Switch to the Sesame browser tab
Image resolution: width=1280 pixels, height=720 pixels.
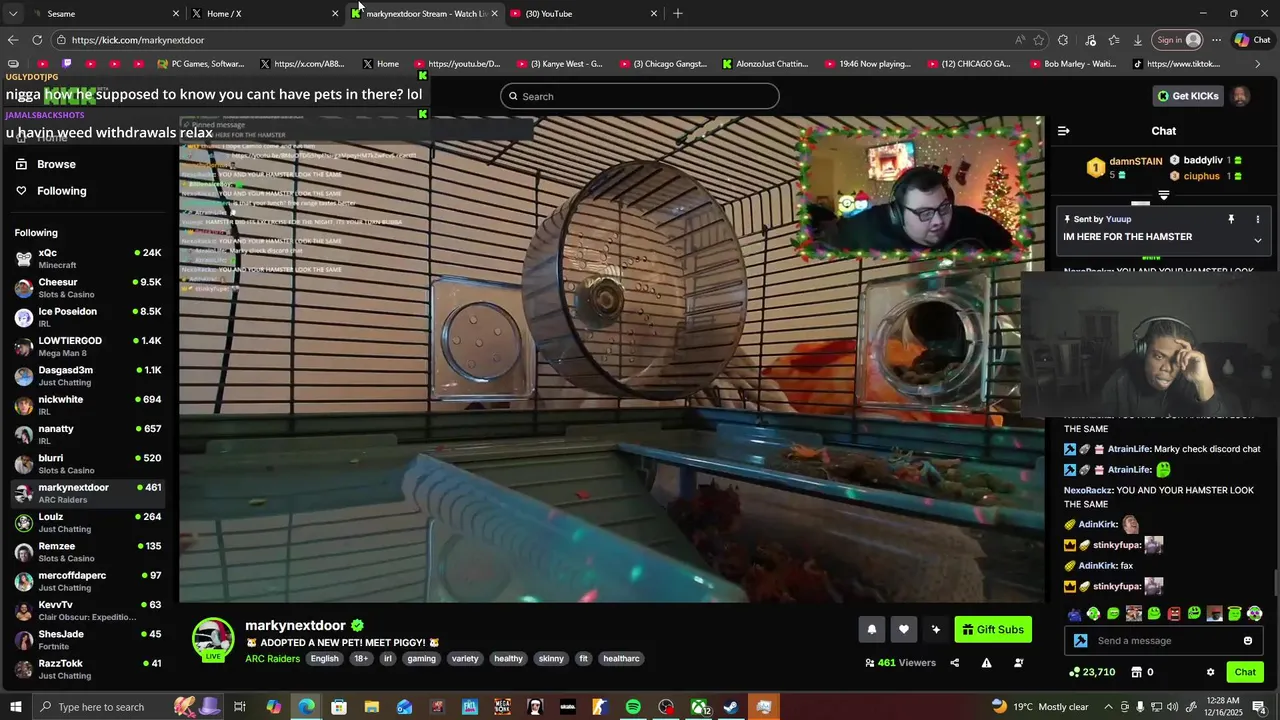(105, 14)
